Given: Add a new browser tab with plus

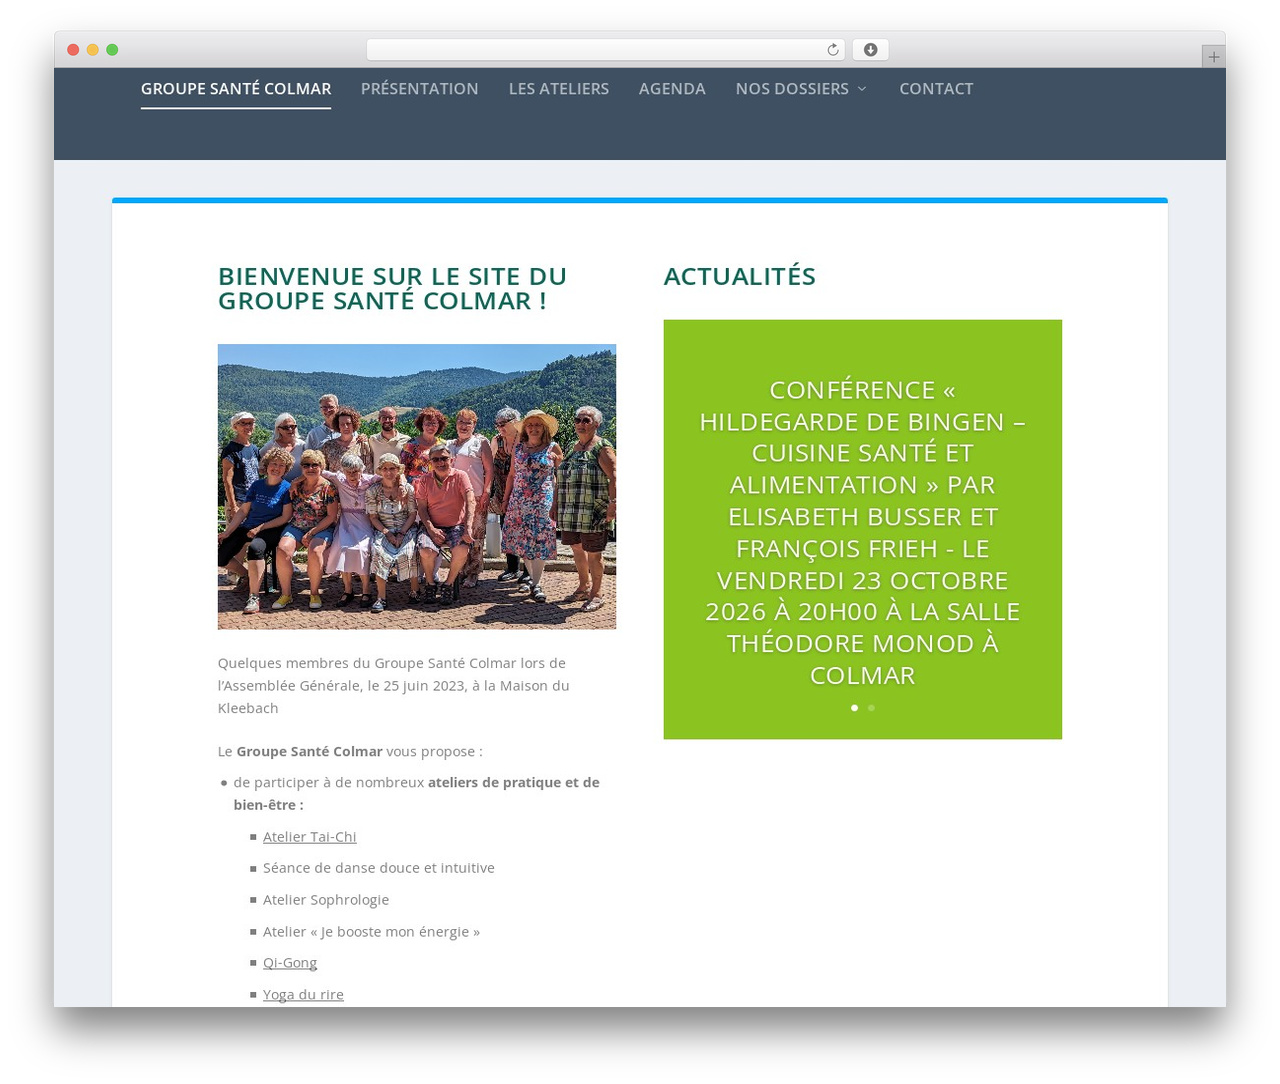Looking at the screenshot, I should coord(1213,57).
